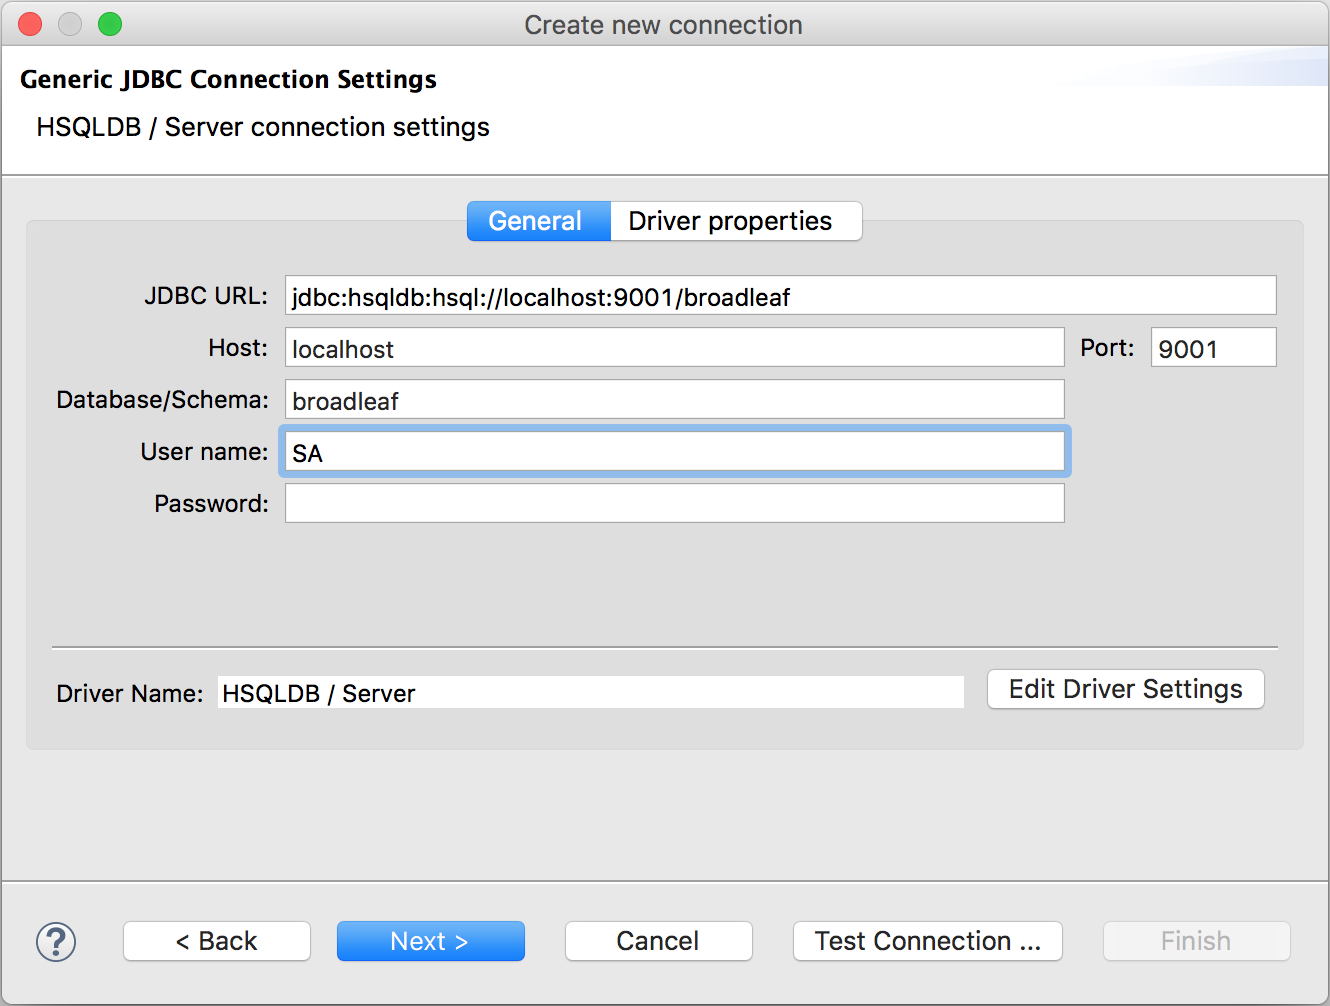Click the Port field showing 9001
1330x1006 pixels.
[1212, 348]
